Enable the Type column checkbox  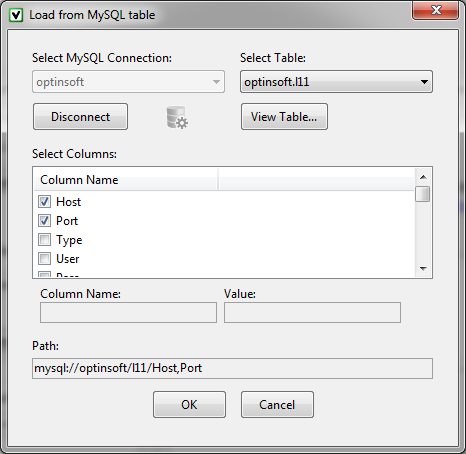[44, 239]
